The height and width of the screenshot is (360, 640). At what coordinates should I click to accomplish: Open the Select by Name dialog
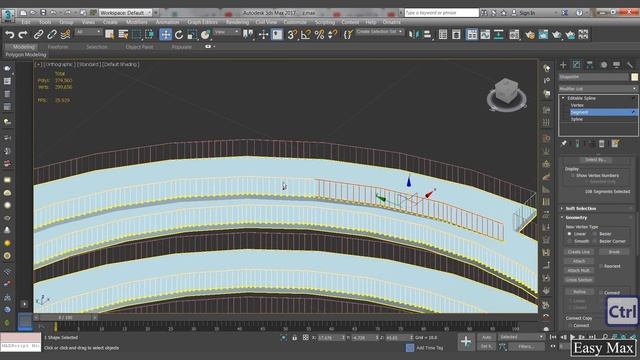123,35
